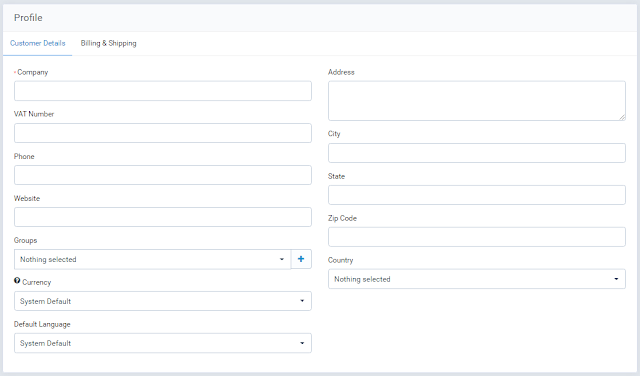The width and height of the screenshot is (640, 376).
Task: Click into the VAT Number field
Action: coord(163,133)
